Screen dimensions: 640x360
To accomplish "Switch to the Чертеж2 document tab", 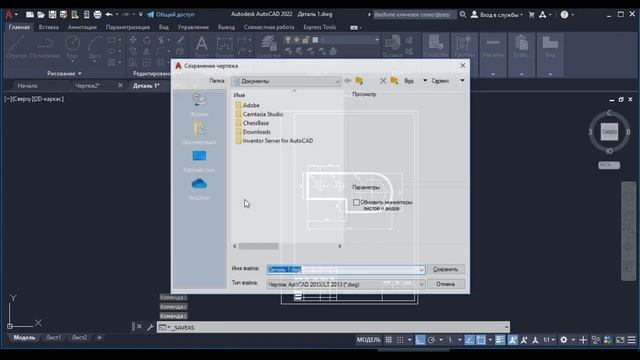I will click(87, 86).
